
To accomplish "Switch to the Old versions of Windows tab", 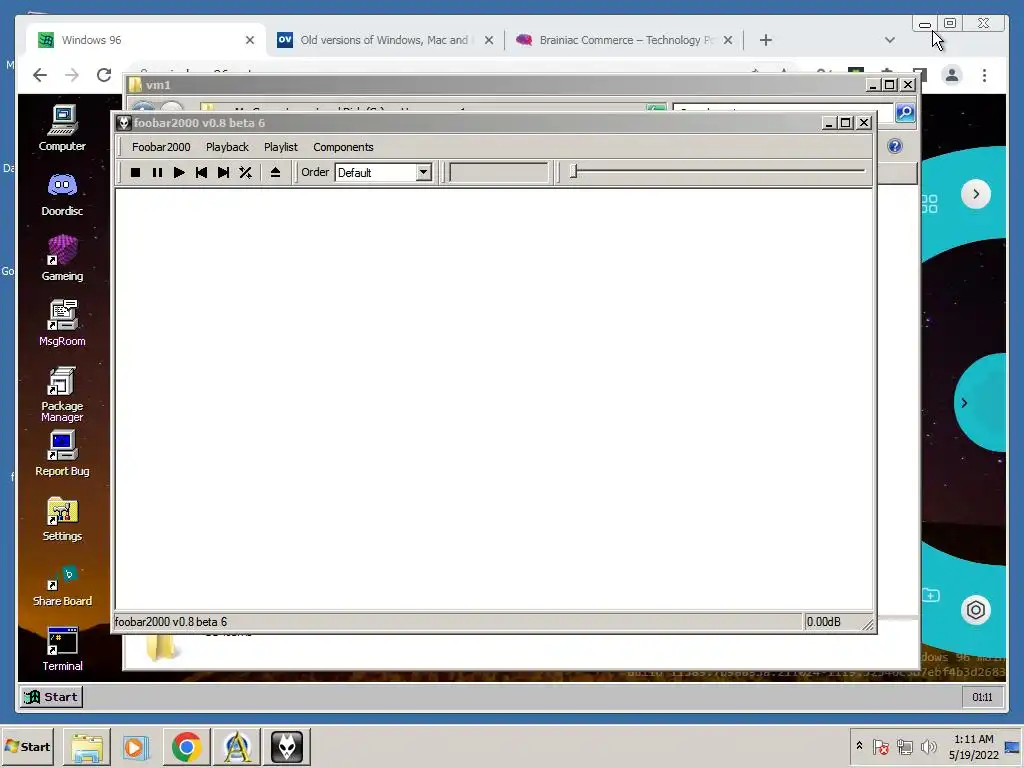I will pyautogui.click(x=383, y=40).
